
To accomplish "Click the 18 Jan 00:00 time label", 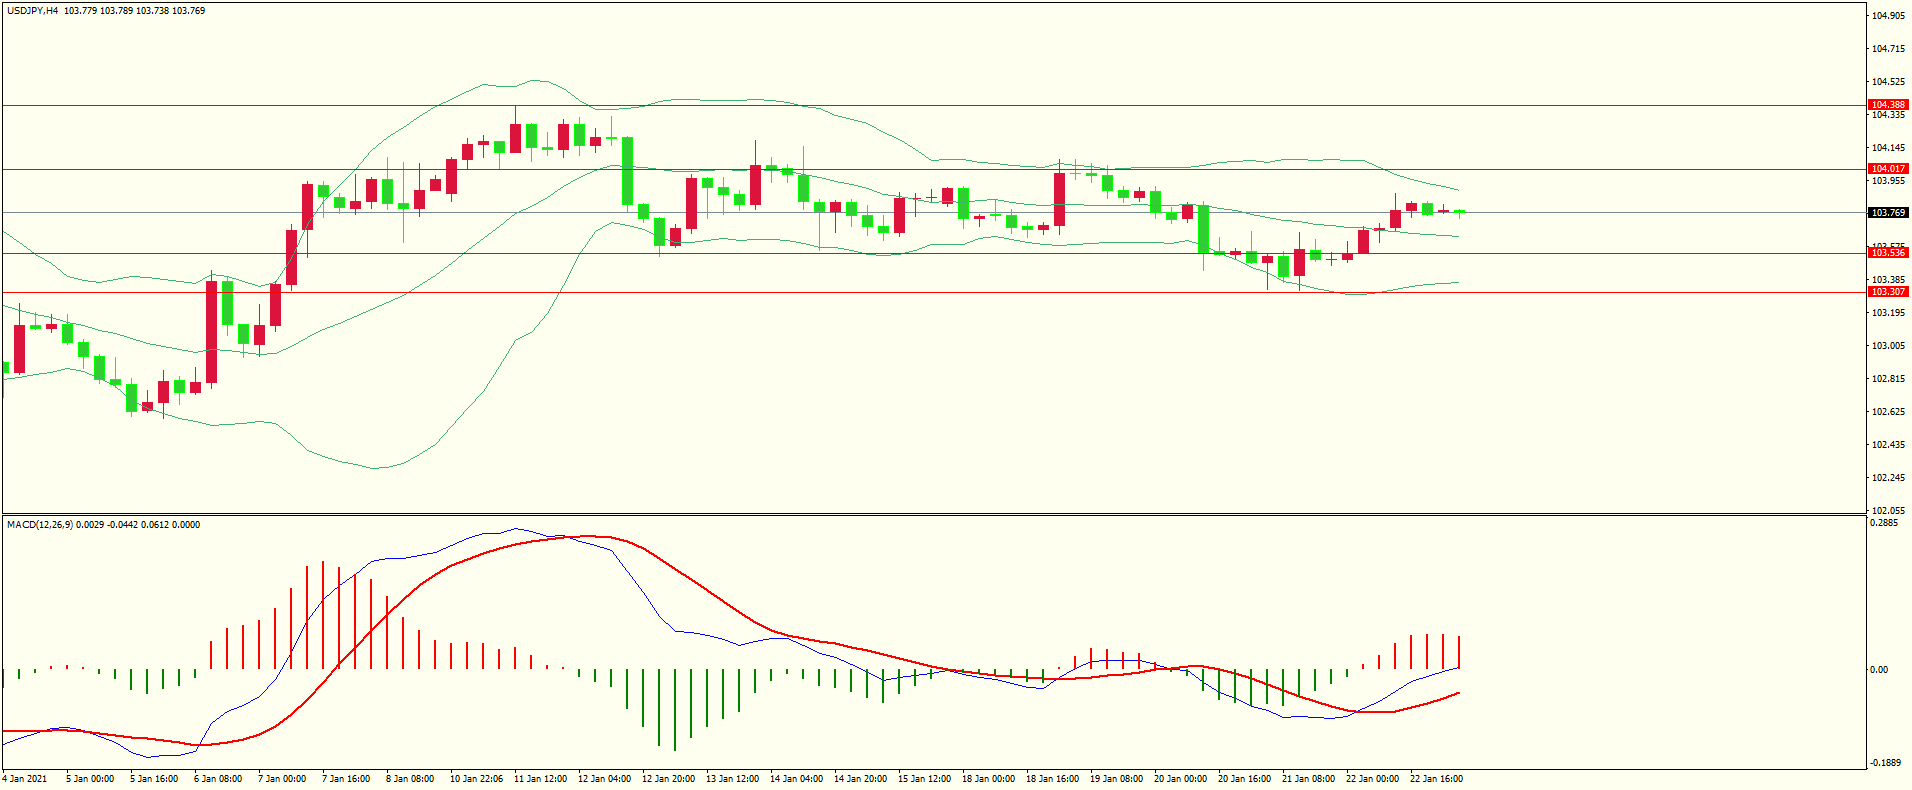I will pos(988,779).
